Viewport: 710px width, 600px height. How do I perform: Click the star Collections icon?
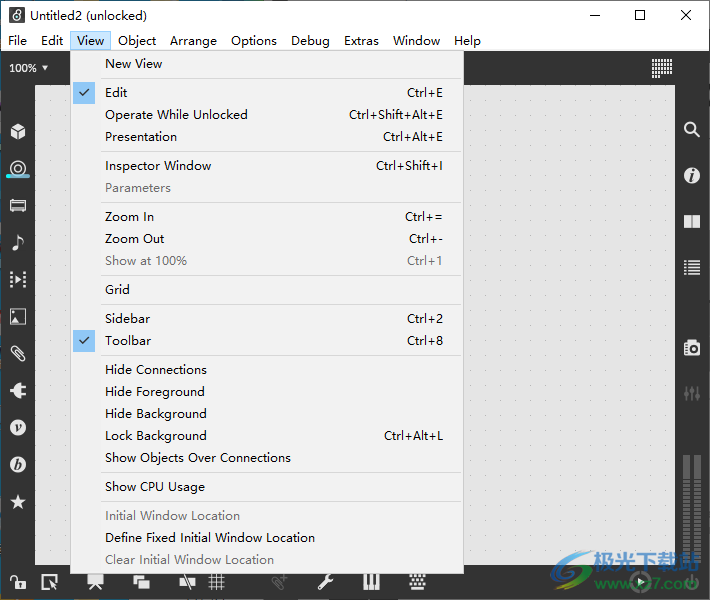click(x=17, y=502)
